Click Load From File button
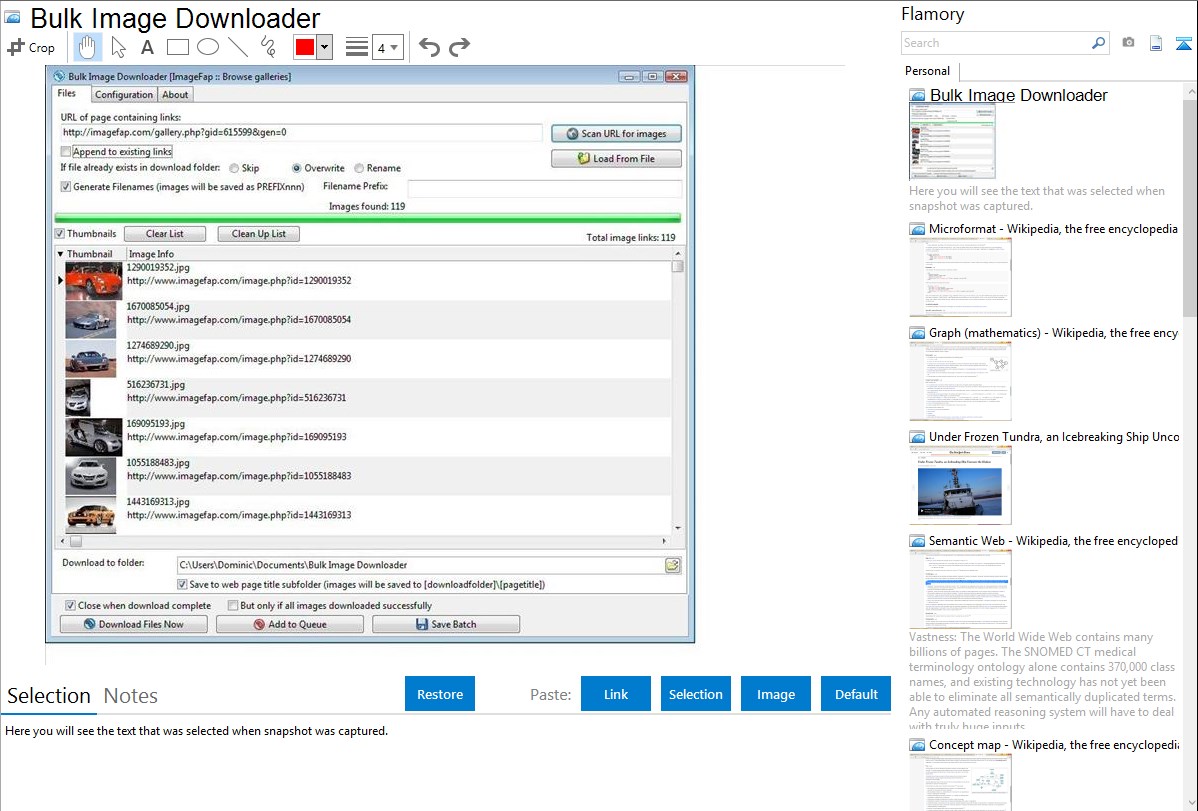The image size is (1198, 811). pos(616,159)
